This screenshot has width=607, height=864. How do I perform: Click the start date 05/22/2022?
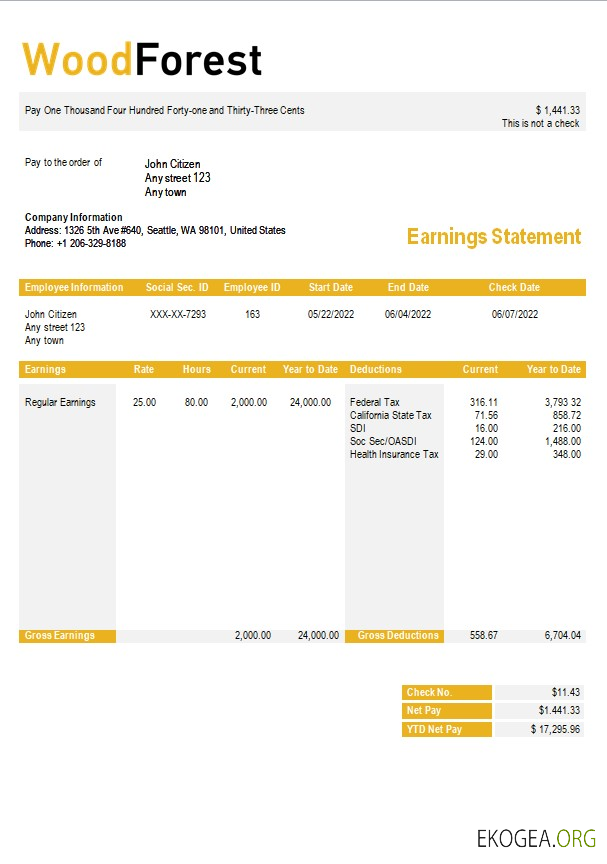pos(331,314)
